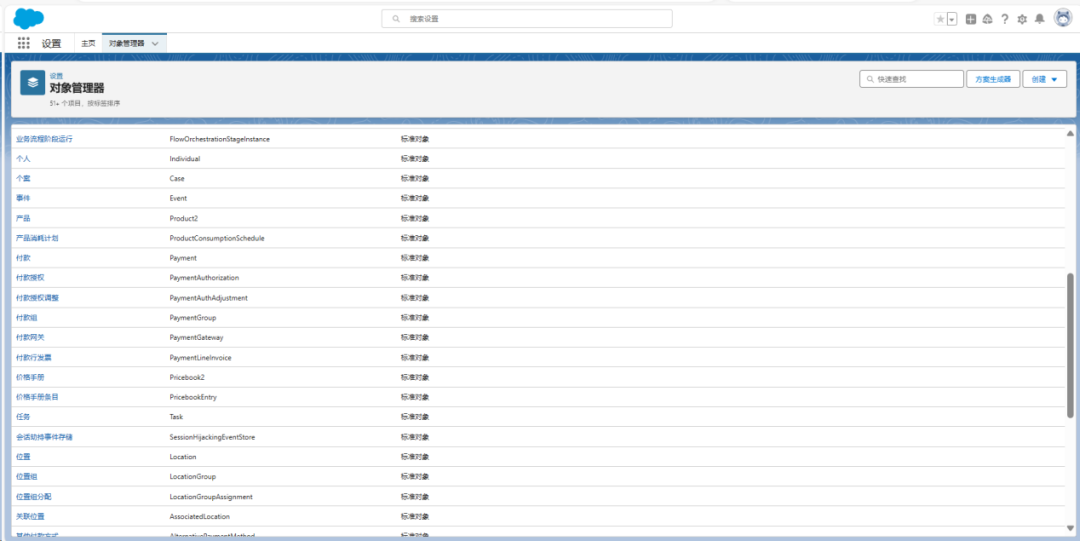This screenshot has height=541, width=1080.
Task: Open the global actions plus icon
Action: coord(970,19)
